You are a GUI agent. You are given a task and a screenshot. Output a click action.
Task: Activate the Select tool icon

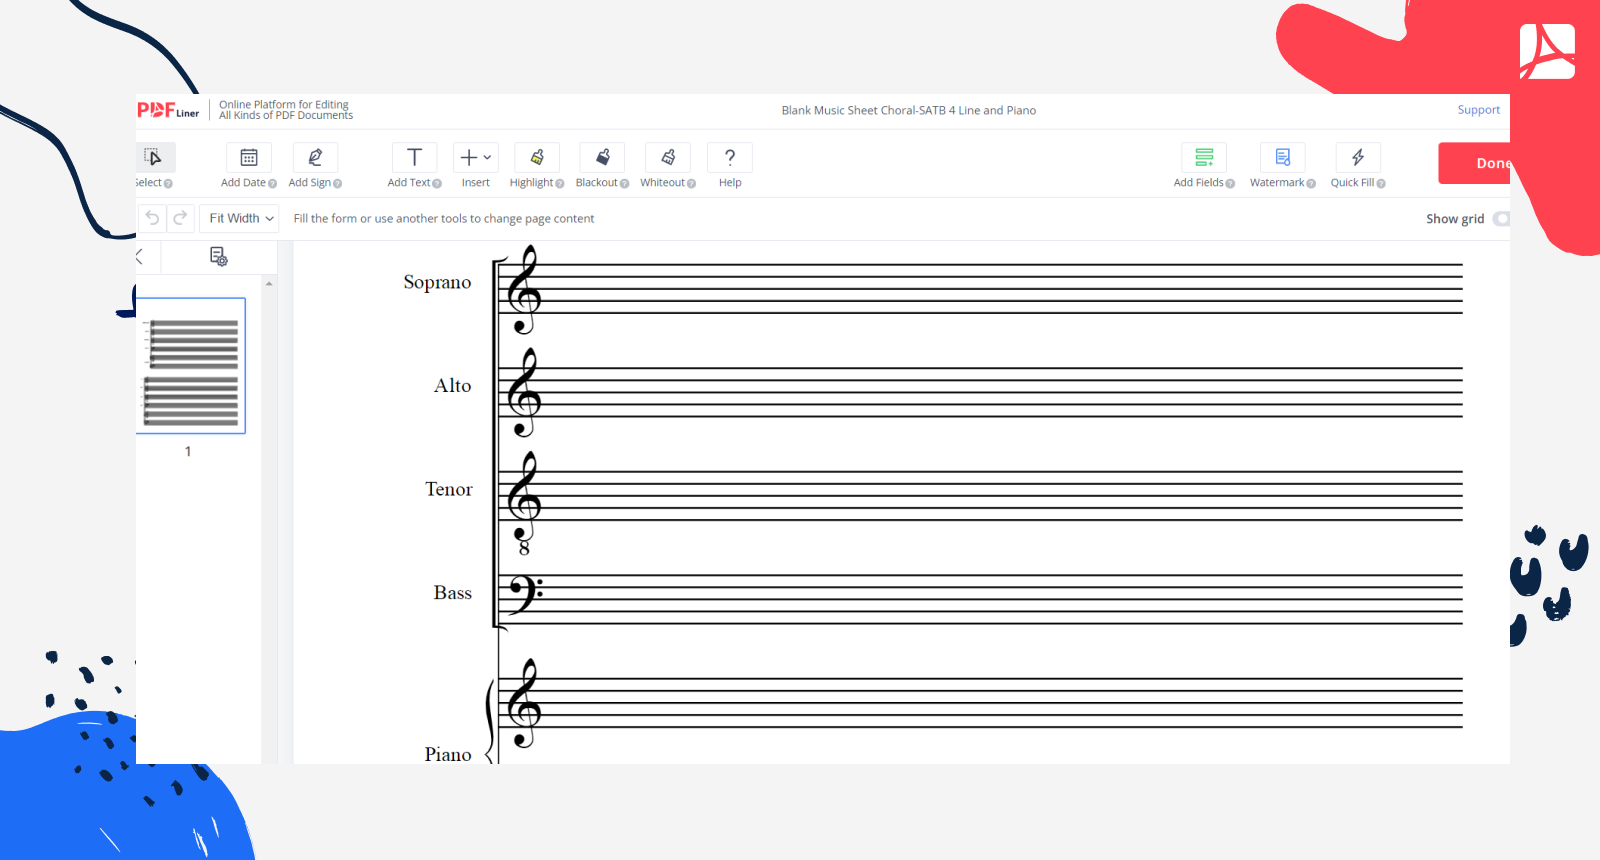click(x=154, y=157)
